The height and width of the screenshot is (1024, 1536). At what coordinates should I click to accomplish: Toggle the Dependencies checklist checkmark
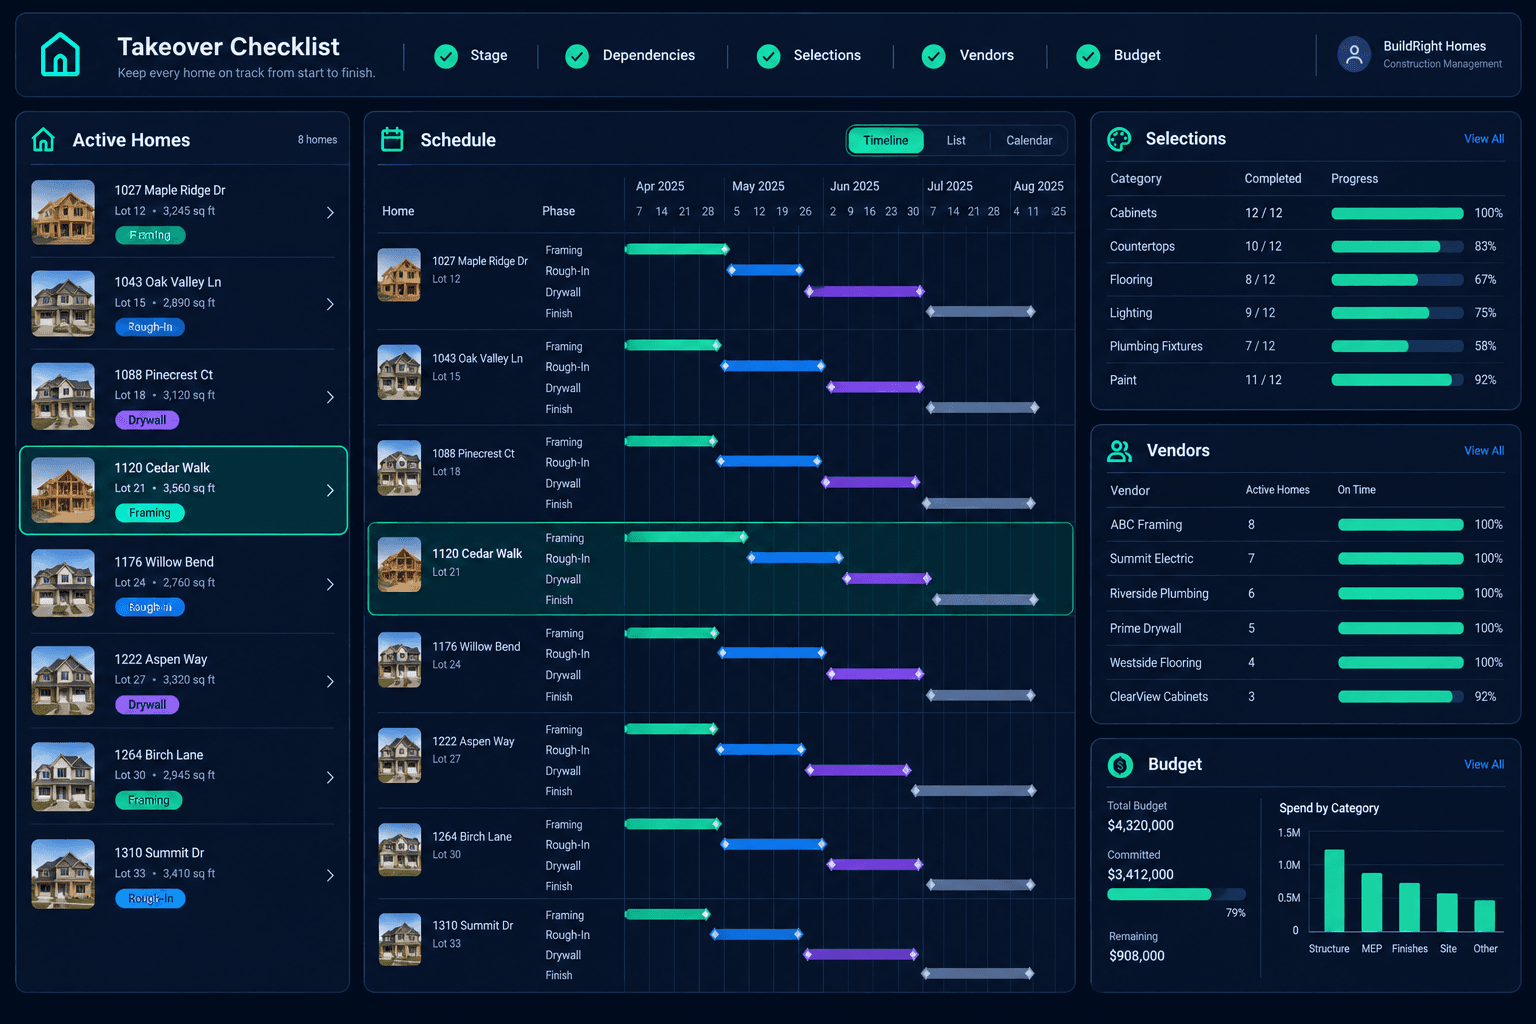(x=577, y=56)
